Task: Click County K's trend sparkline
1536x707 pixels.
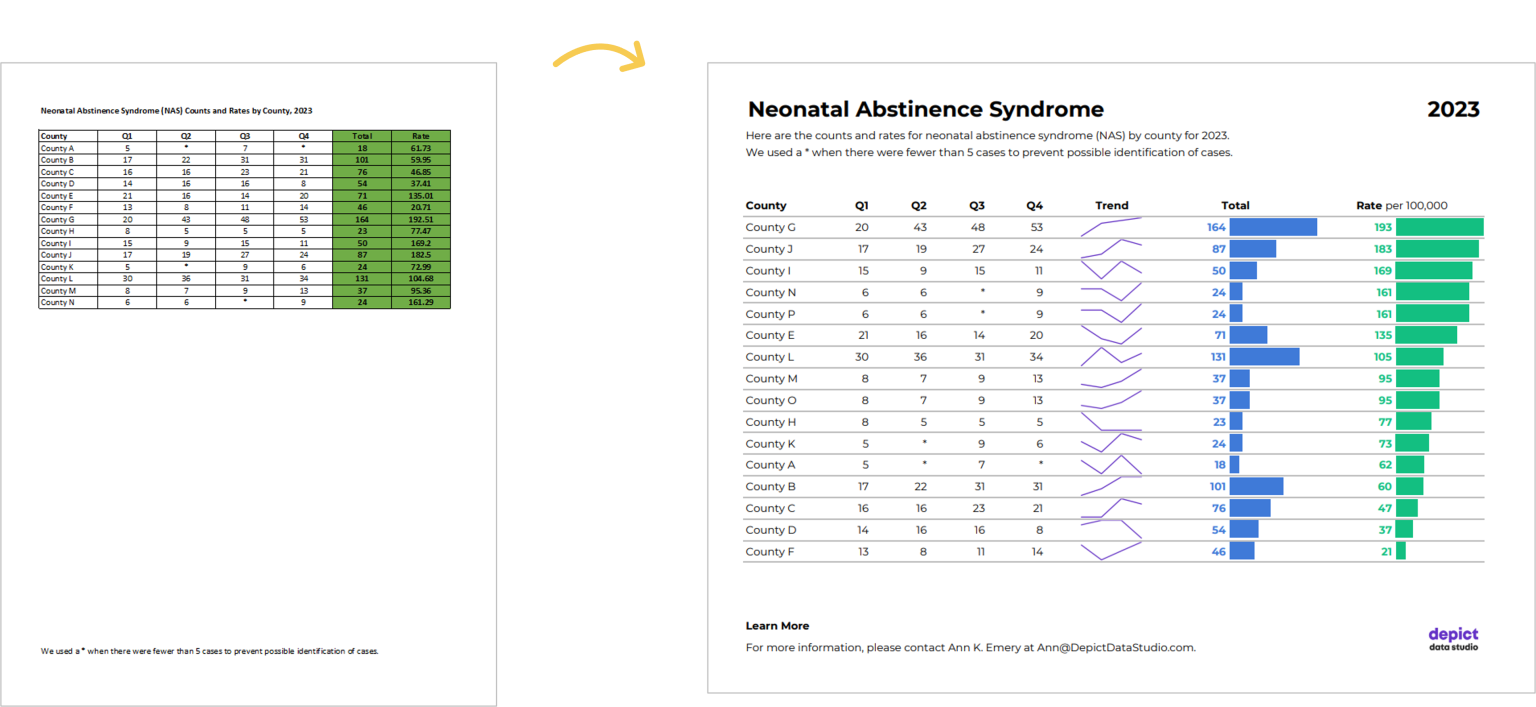Action: click(1112, 443)
